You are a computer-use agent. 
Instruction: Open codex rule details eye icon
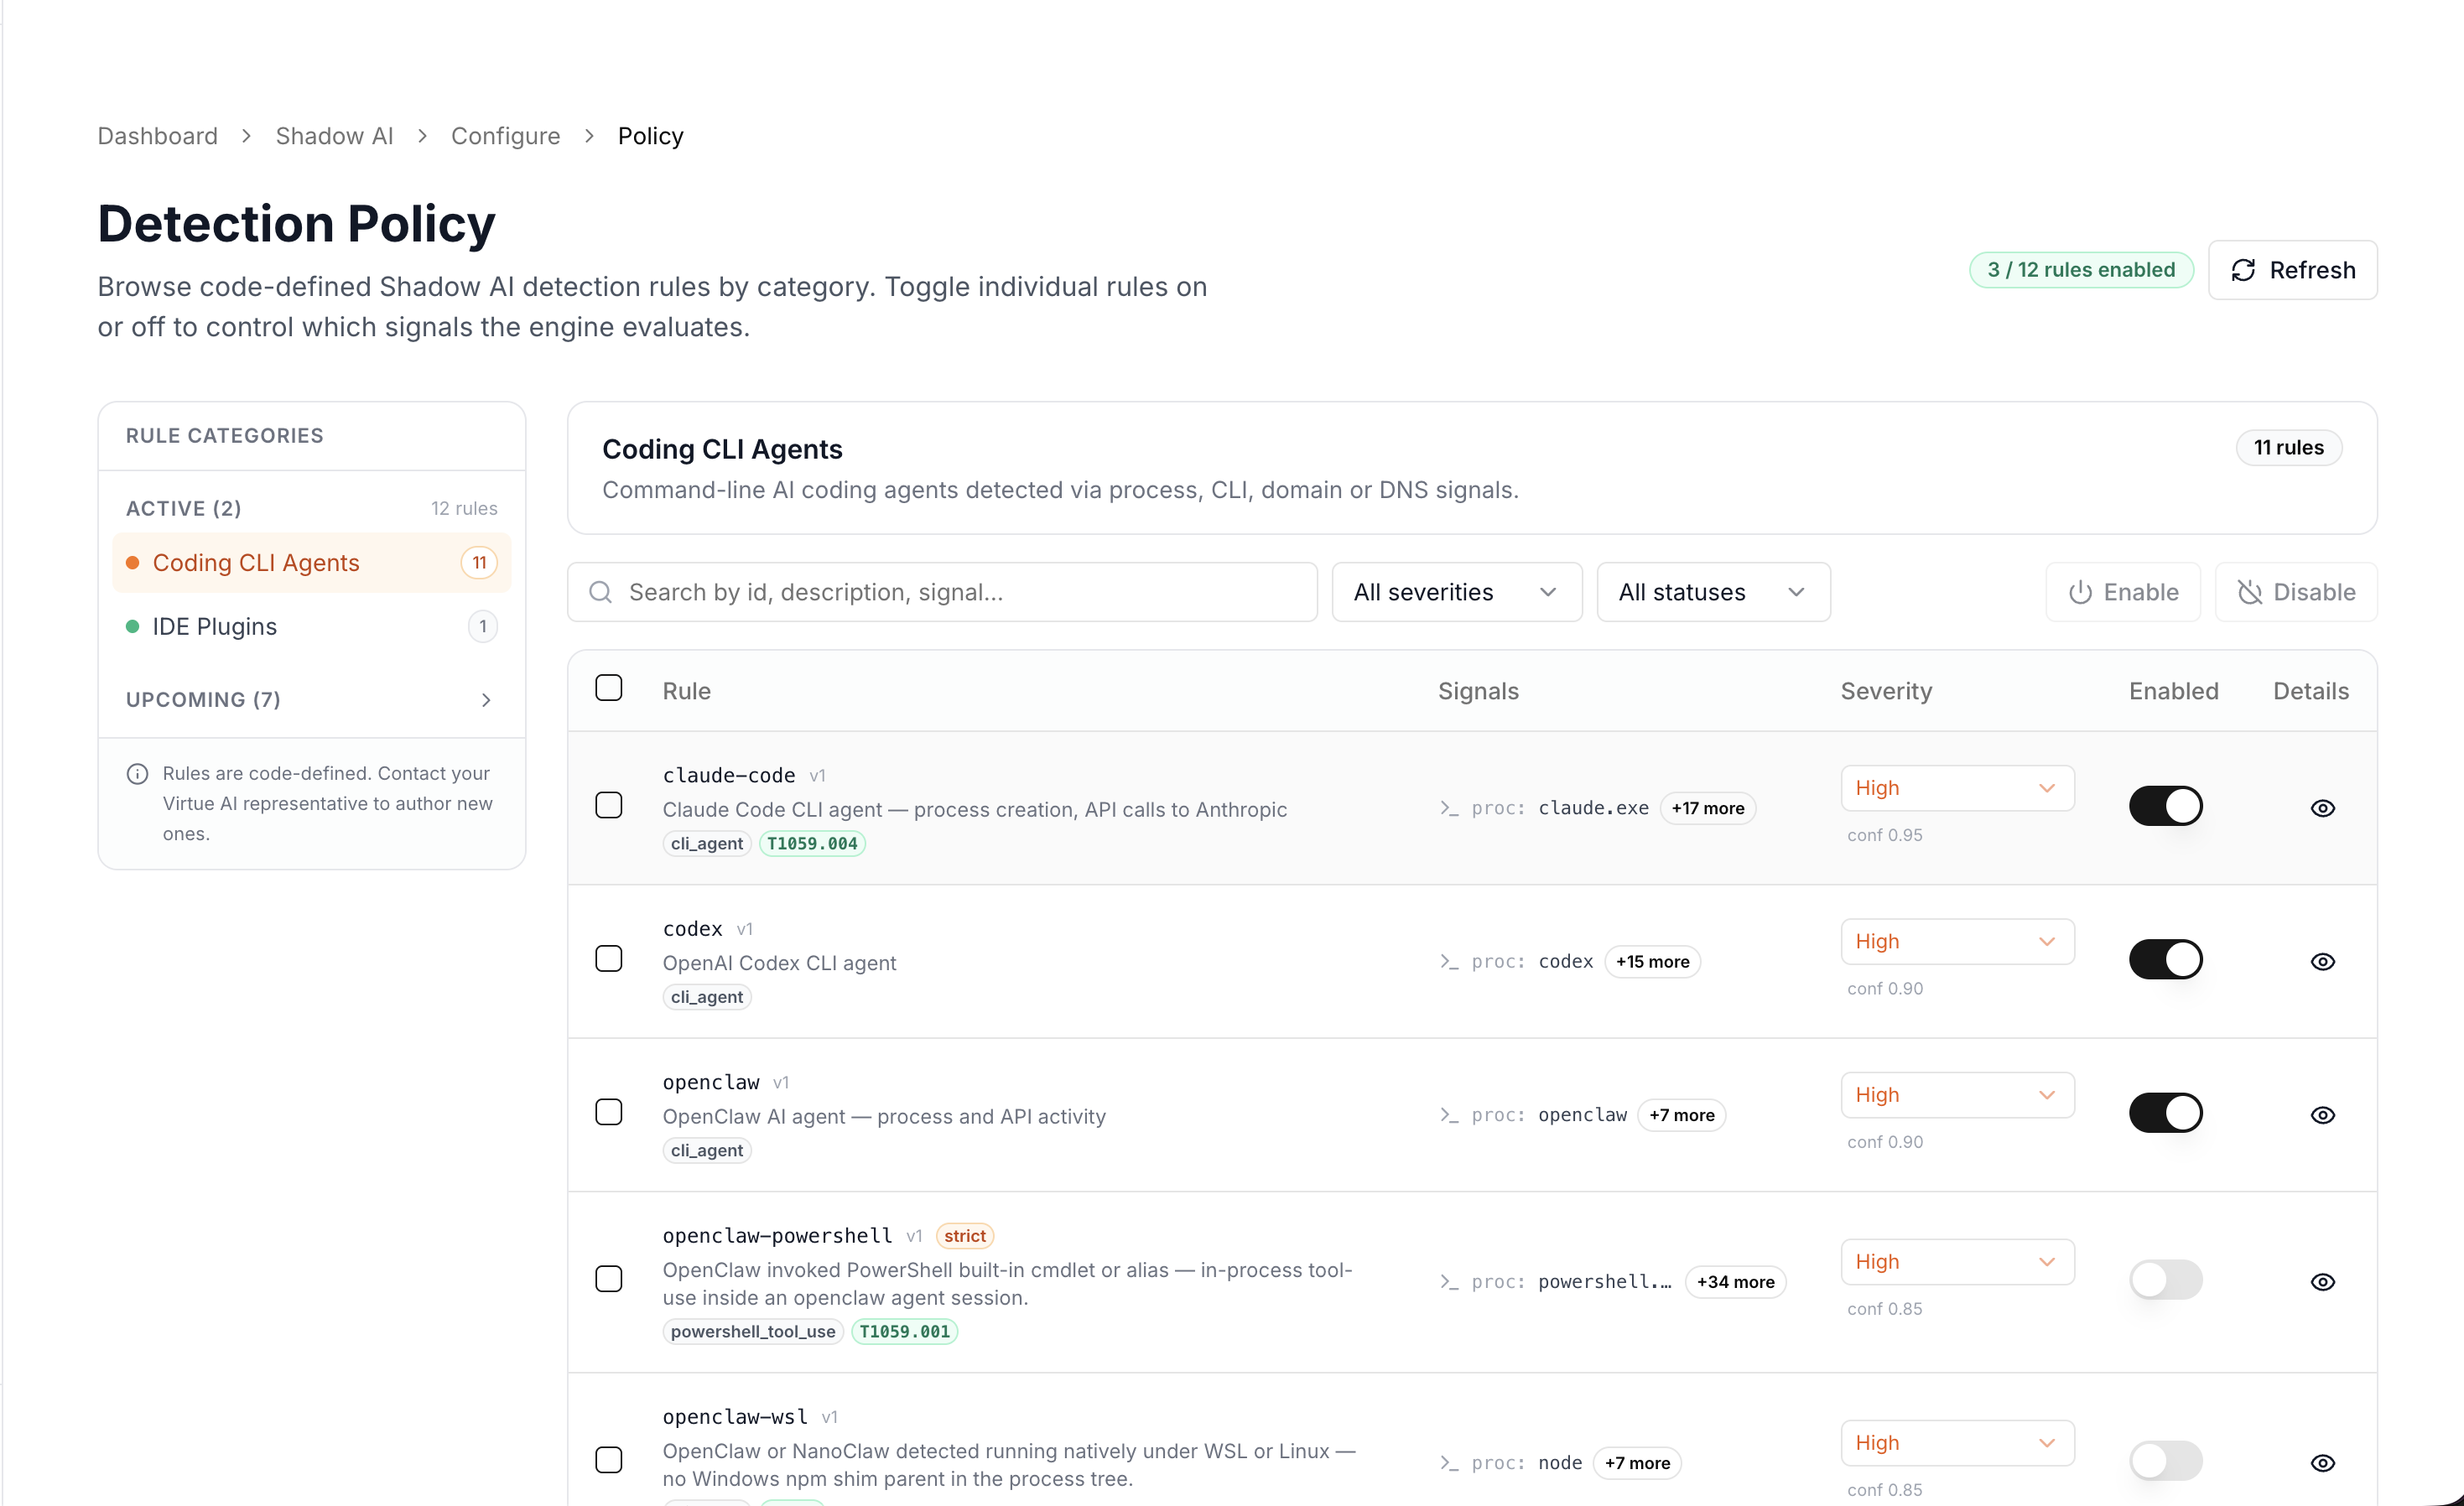[2322, 961]
